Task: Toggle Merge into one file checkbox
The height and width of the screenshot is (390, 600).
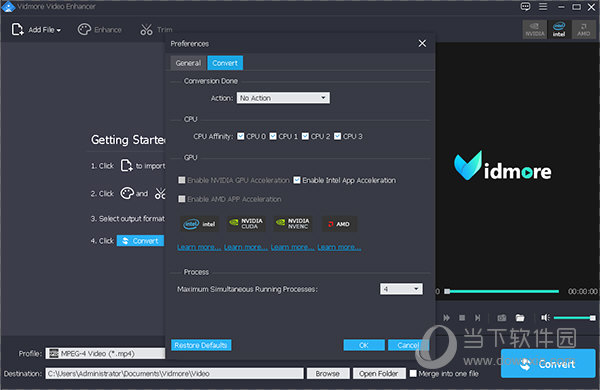Action: [x=413, y=374]
